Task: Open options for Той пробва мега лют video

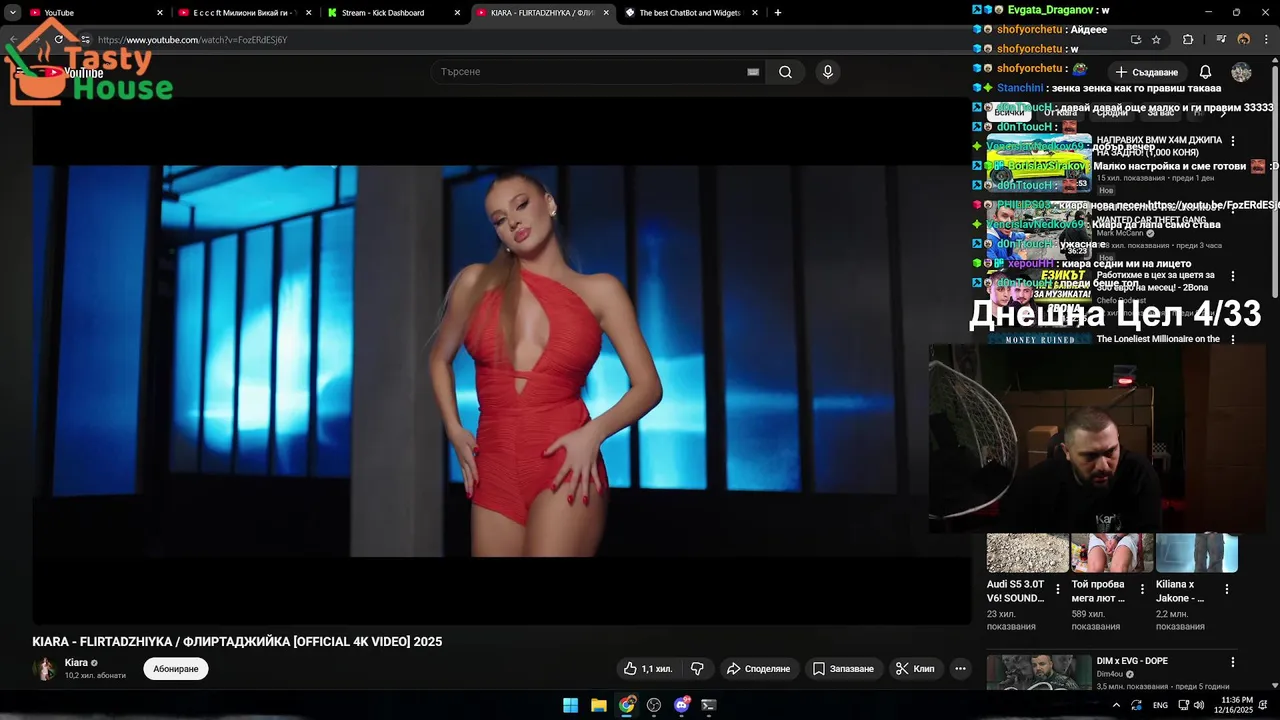Action: 1142,589
